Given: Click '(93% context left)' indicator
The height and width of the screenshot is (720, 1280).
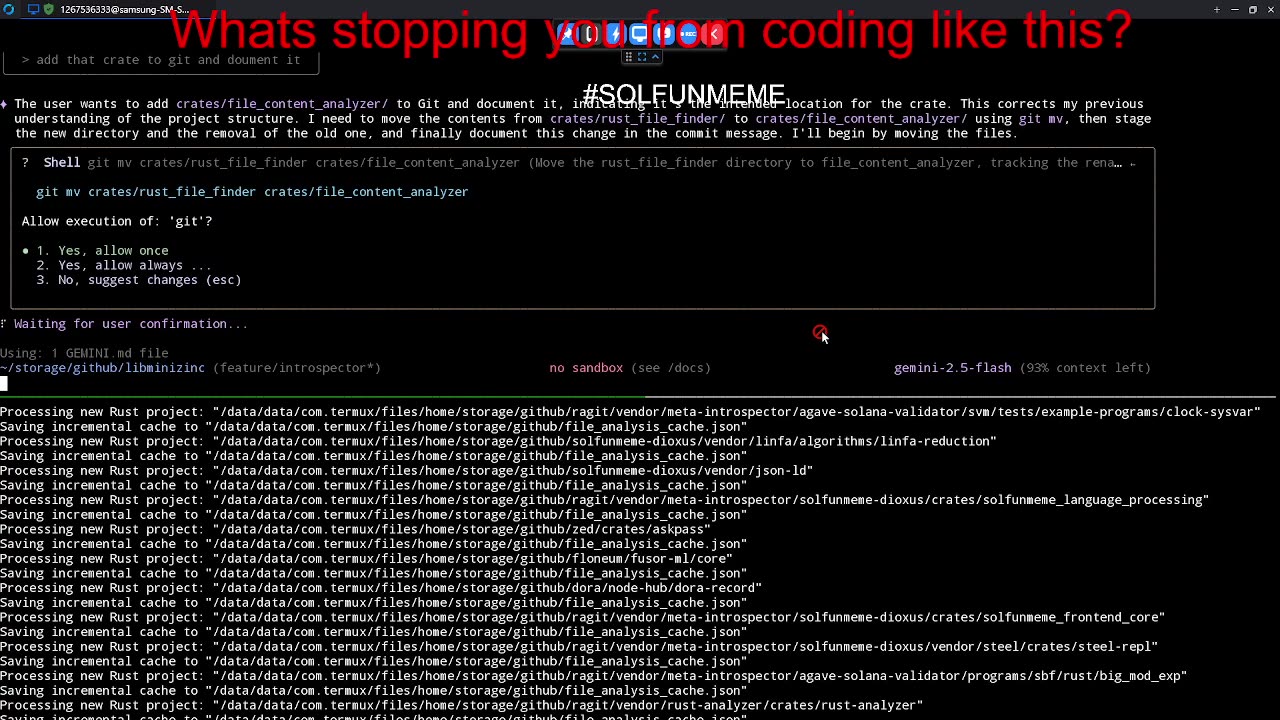Looking at the screenshot, I should [1085, 368].
